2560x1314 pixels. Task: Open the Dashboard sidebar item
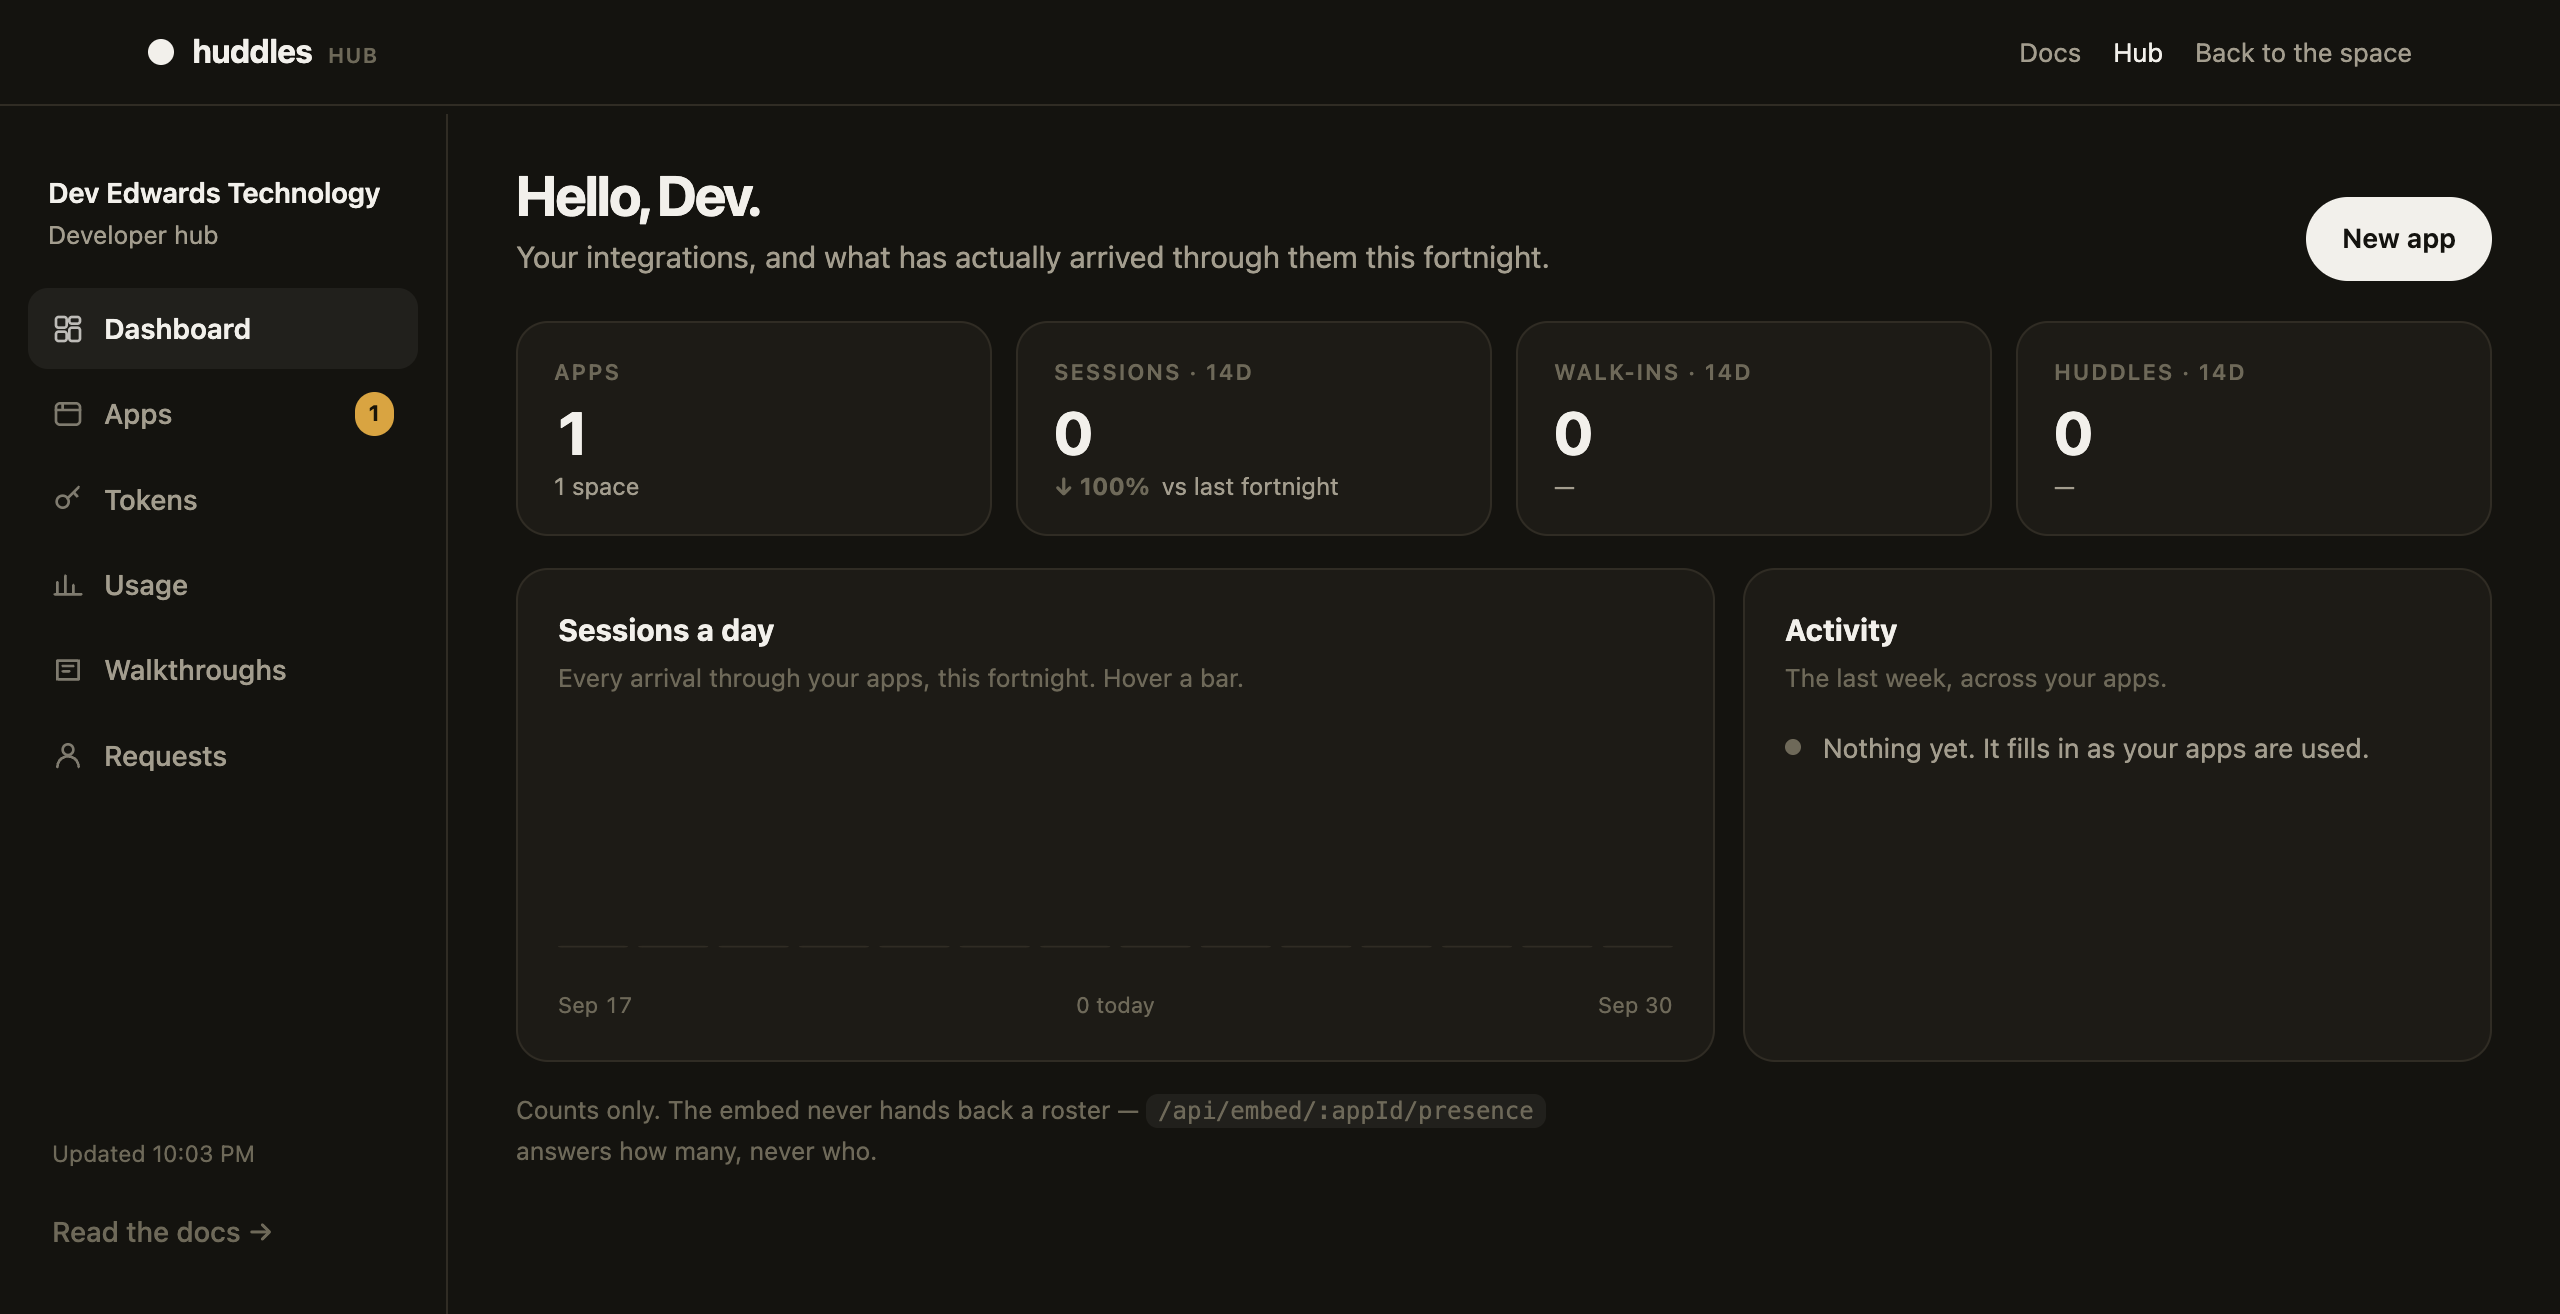tap(223, 329)
